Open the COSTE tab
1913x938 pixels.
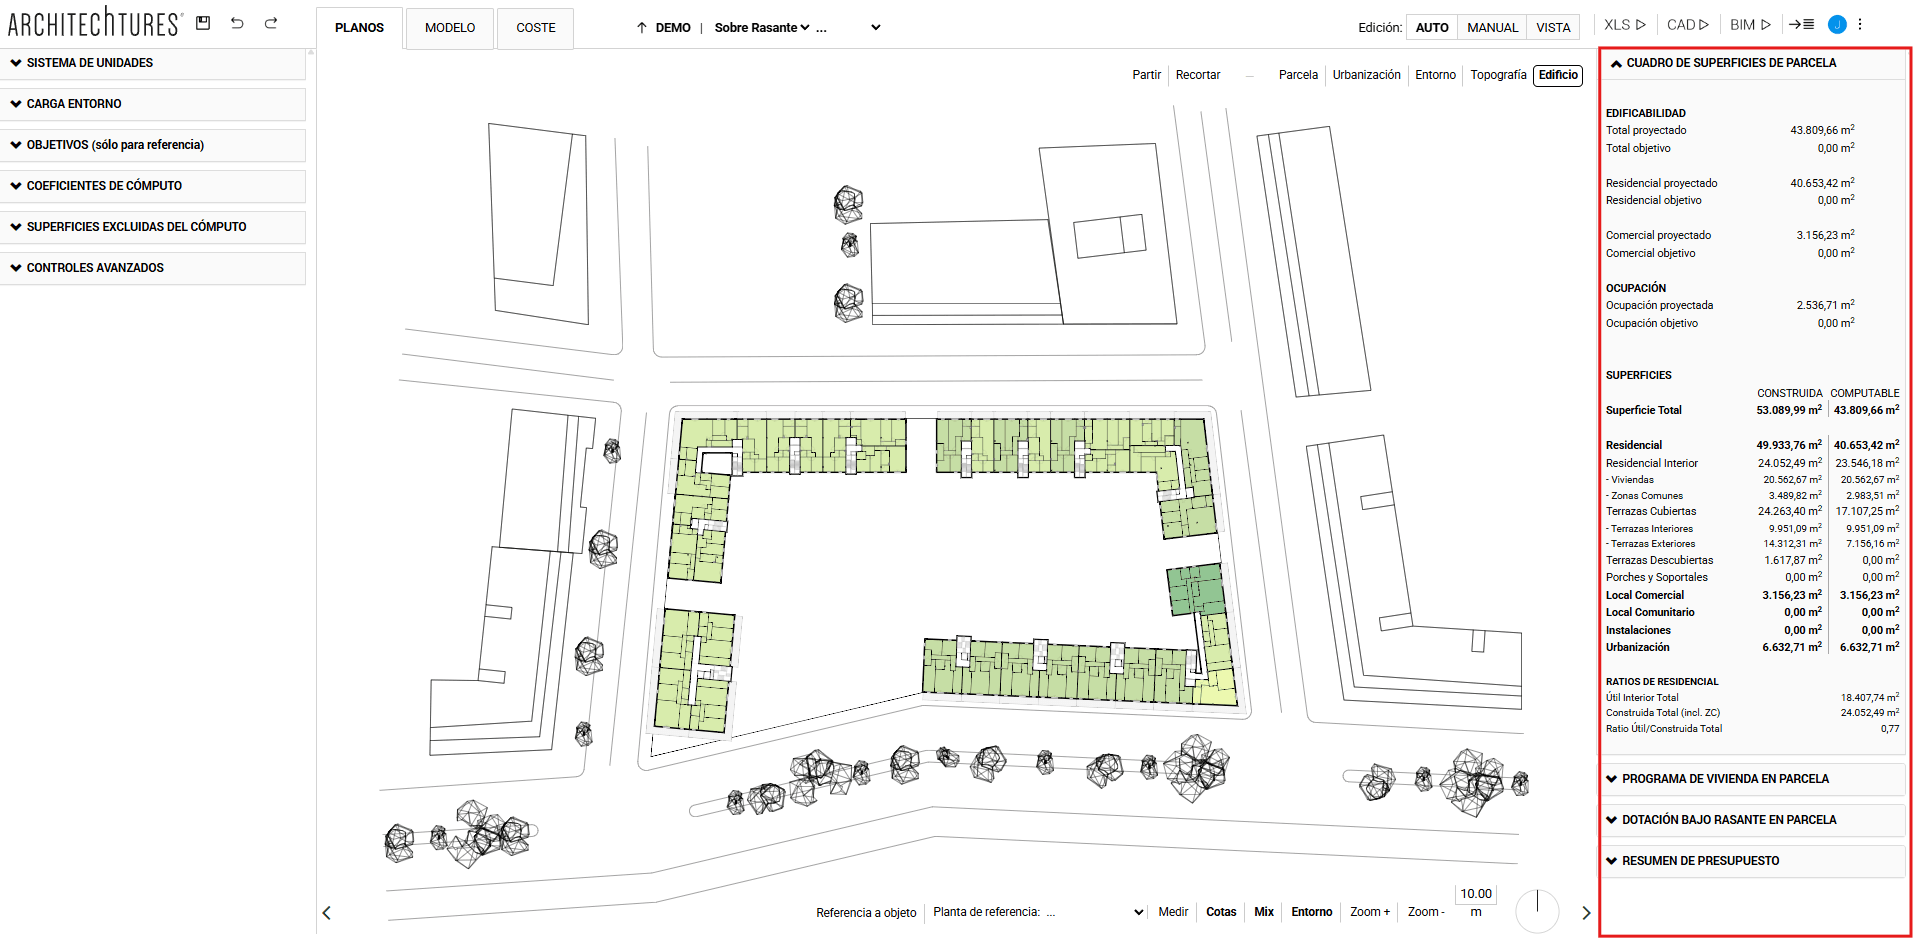point(535,28)
